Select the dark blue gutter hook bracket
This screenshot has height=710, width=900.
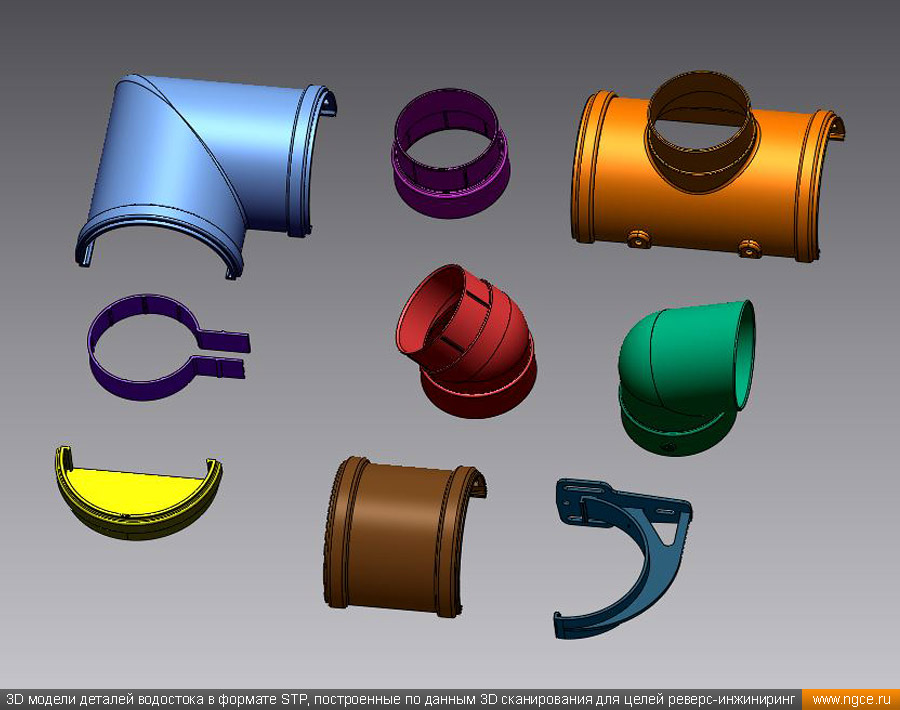[x=623, y=558]
